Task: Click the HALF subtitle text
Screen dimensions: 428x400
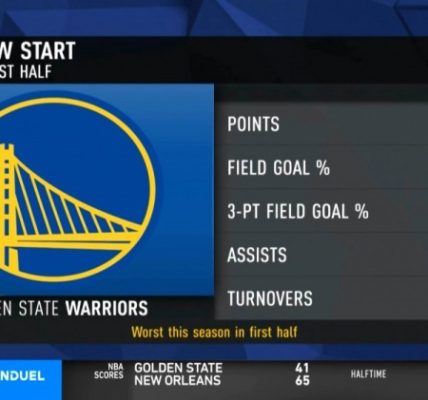Action: [36, 72]
